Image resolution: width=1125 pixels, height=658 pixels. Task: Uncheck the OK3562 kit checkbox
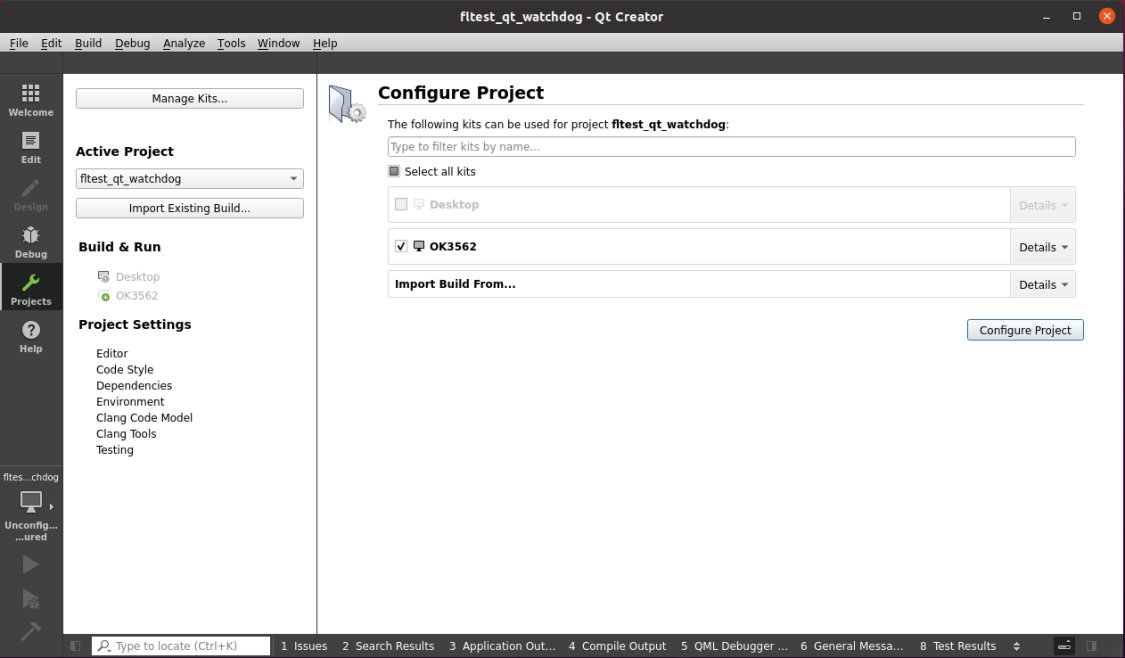(x=401, y=246)
